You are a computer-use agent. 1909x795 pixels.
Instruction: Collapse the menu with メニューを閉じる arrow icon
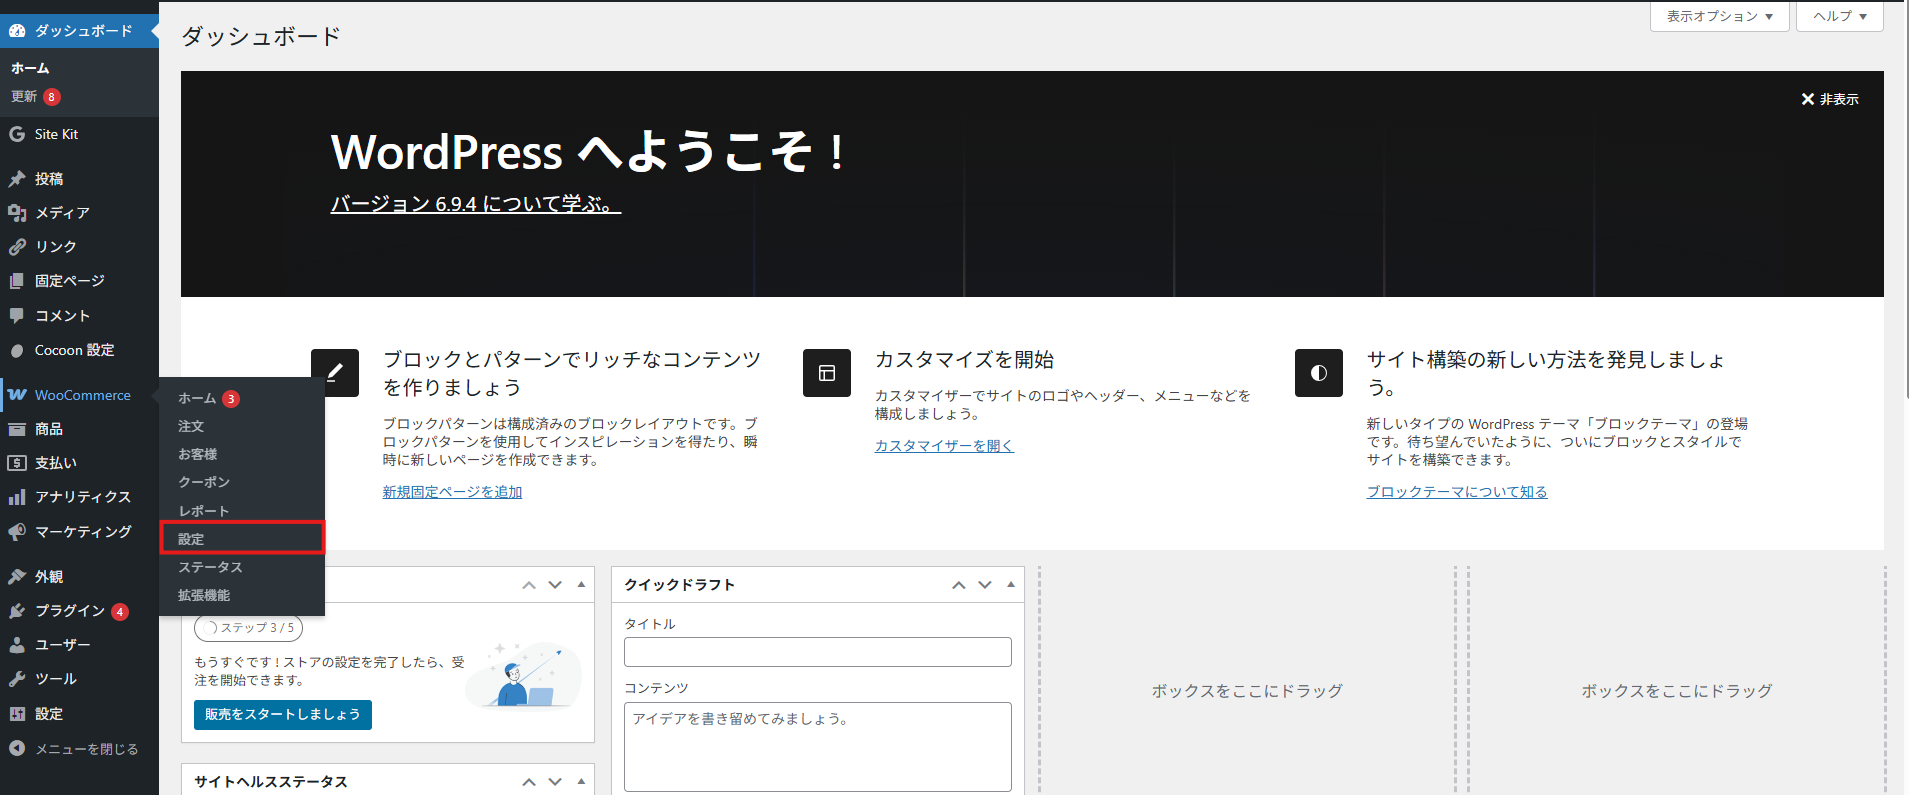17,748
